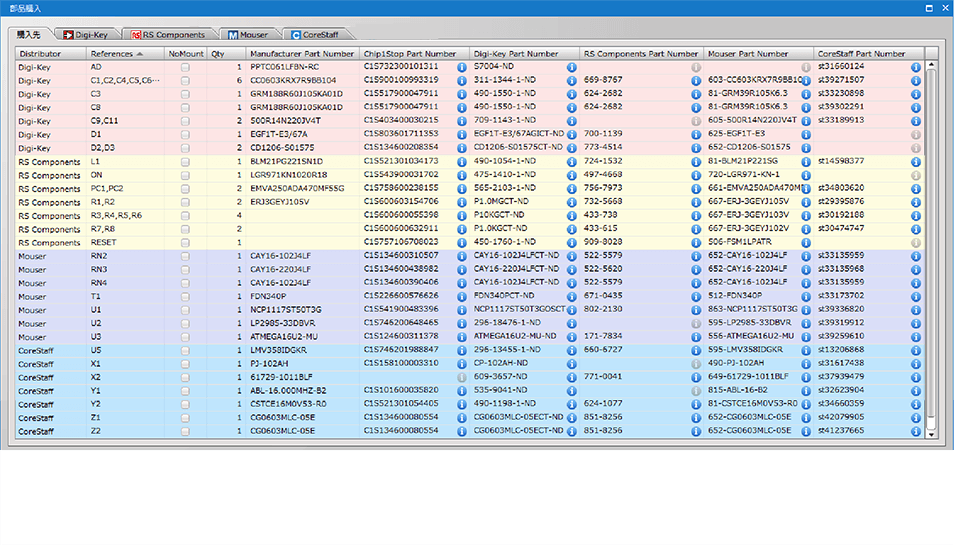The width and height of the screenshot is (954, 545).
Task: Click Mouser info icon for 652-CAY16-220J4LF
Action: [806, 269]
